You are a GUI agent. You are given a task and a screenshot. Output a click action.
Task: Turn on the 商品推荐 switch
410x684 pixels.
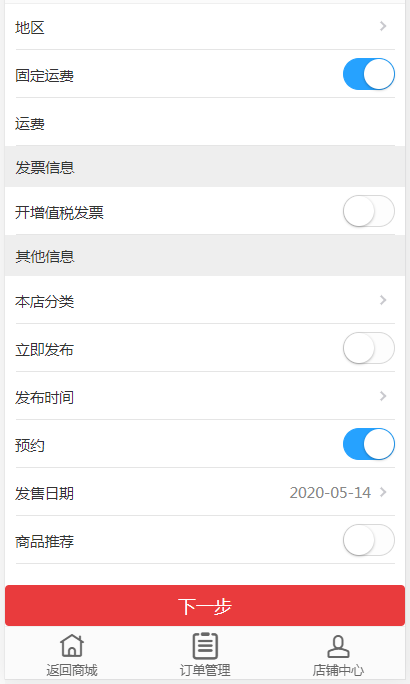click(x=369, y=540)
